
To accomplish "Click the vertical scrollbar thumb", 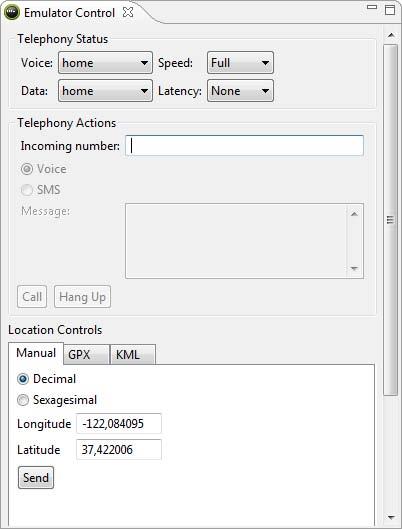I will (x=391, y=220).
